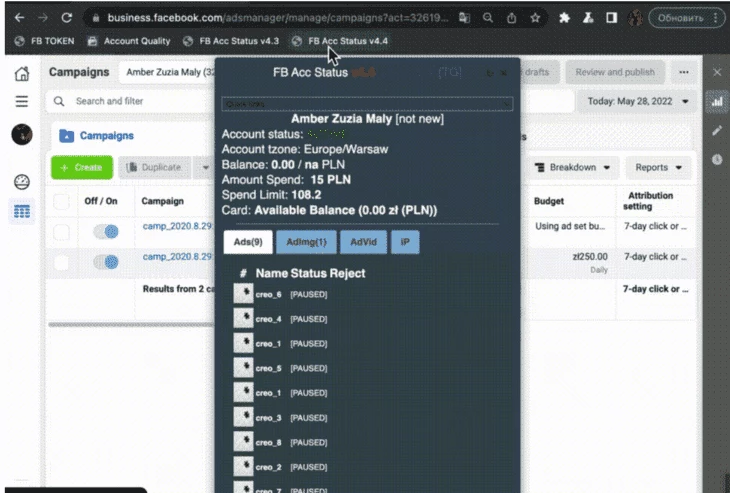Click the edit pencil icon in right sidebar
The height and width of the screenshot is (493, 730).
point(717,130)
